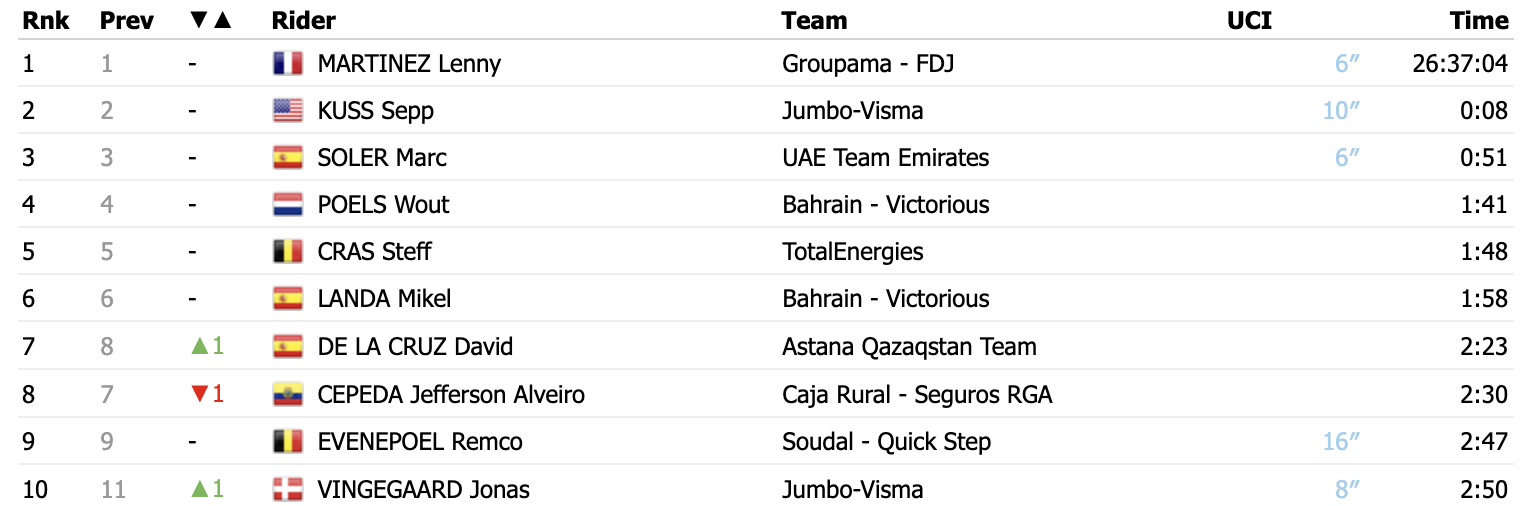Viewport: 1532px width, 506px height.
Task: Open Soudal - Quick Step team link
Action: pos(886,442)
